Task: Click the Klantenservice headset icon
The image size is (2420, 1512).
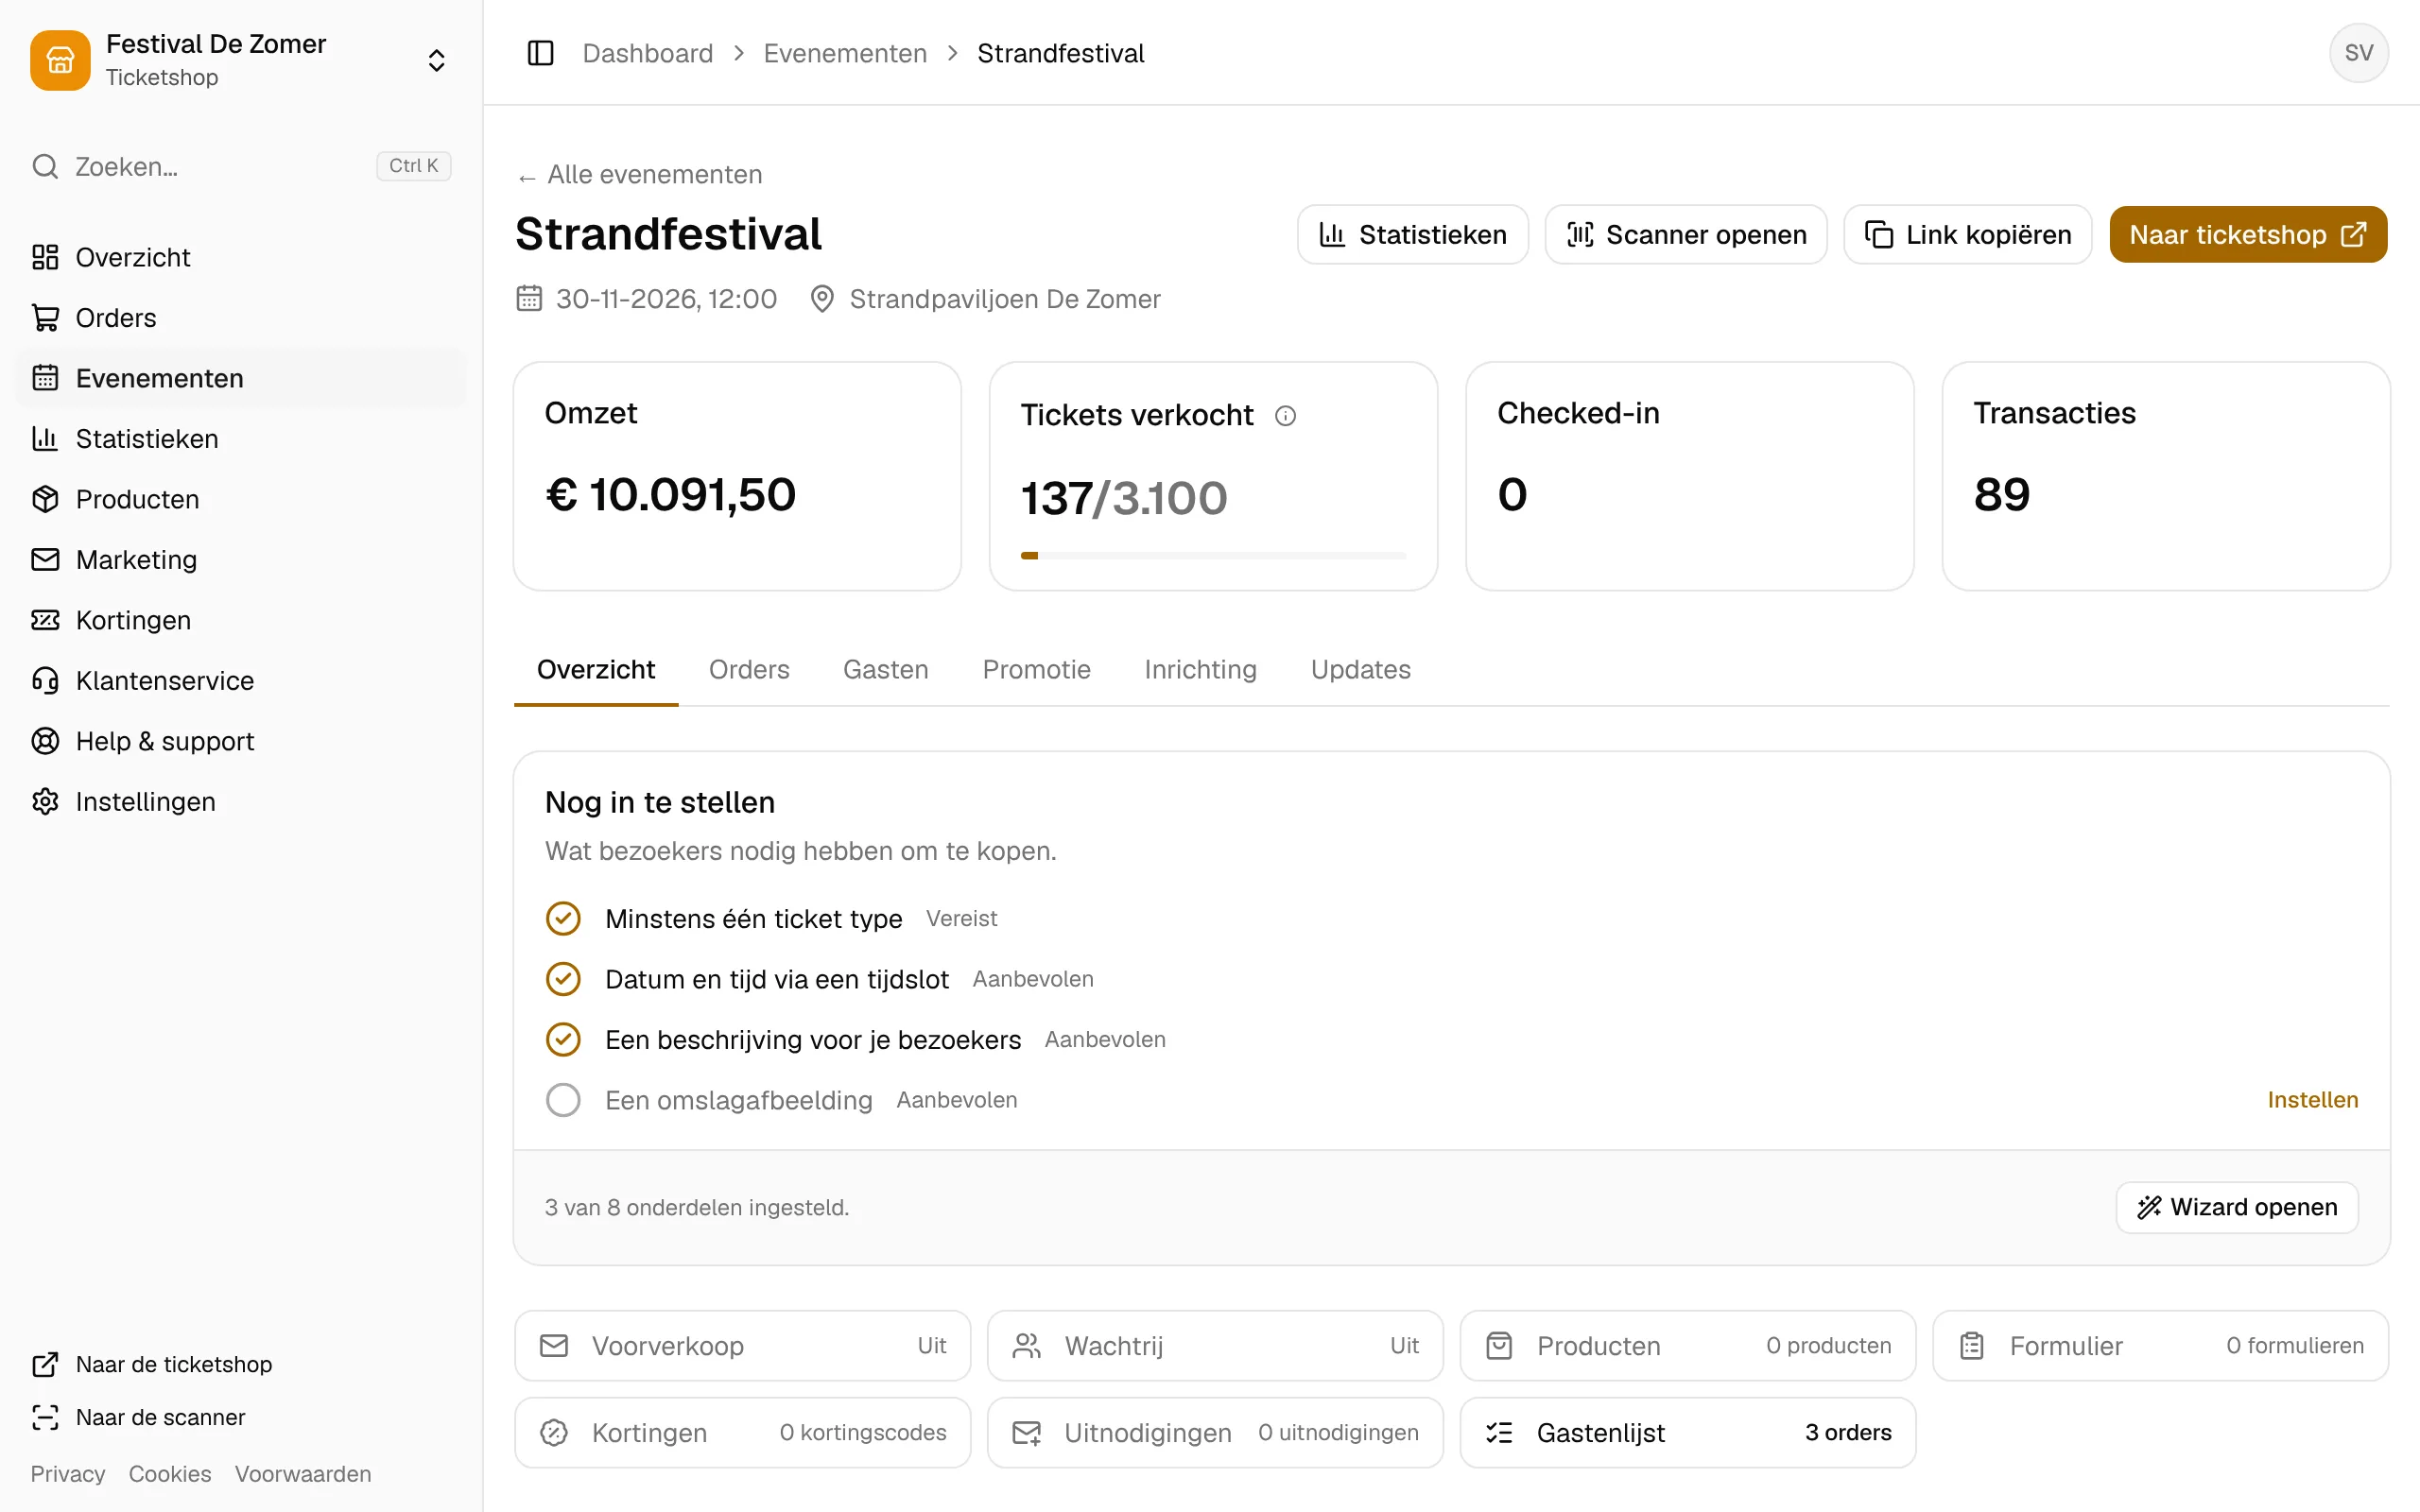Action: pos(45,681)
